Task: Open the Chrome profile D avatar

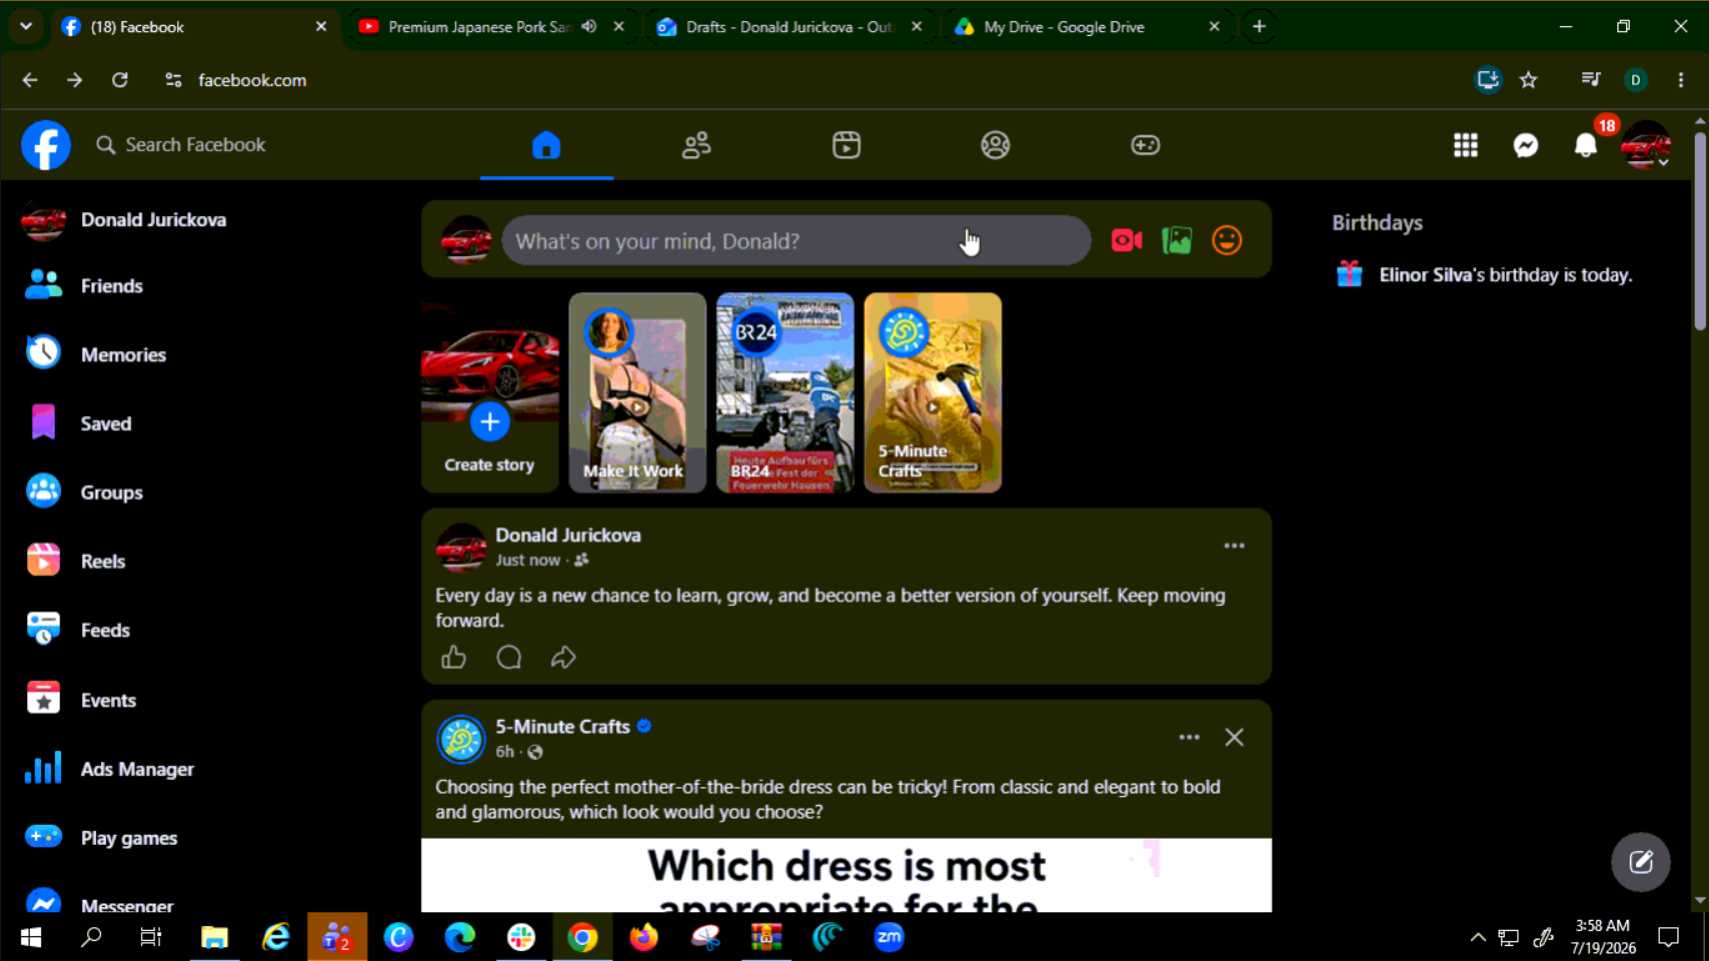Action: pos(1636,80)
